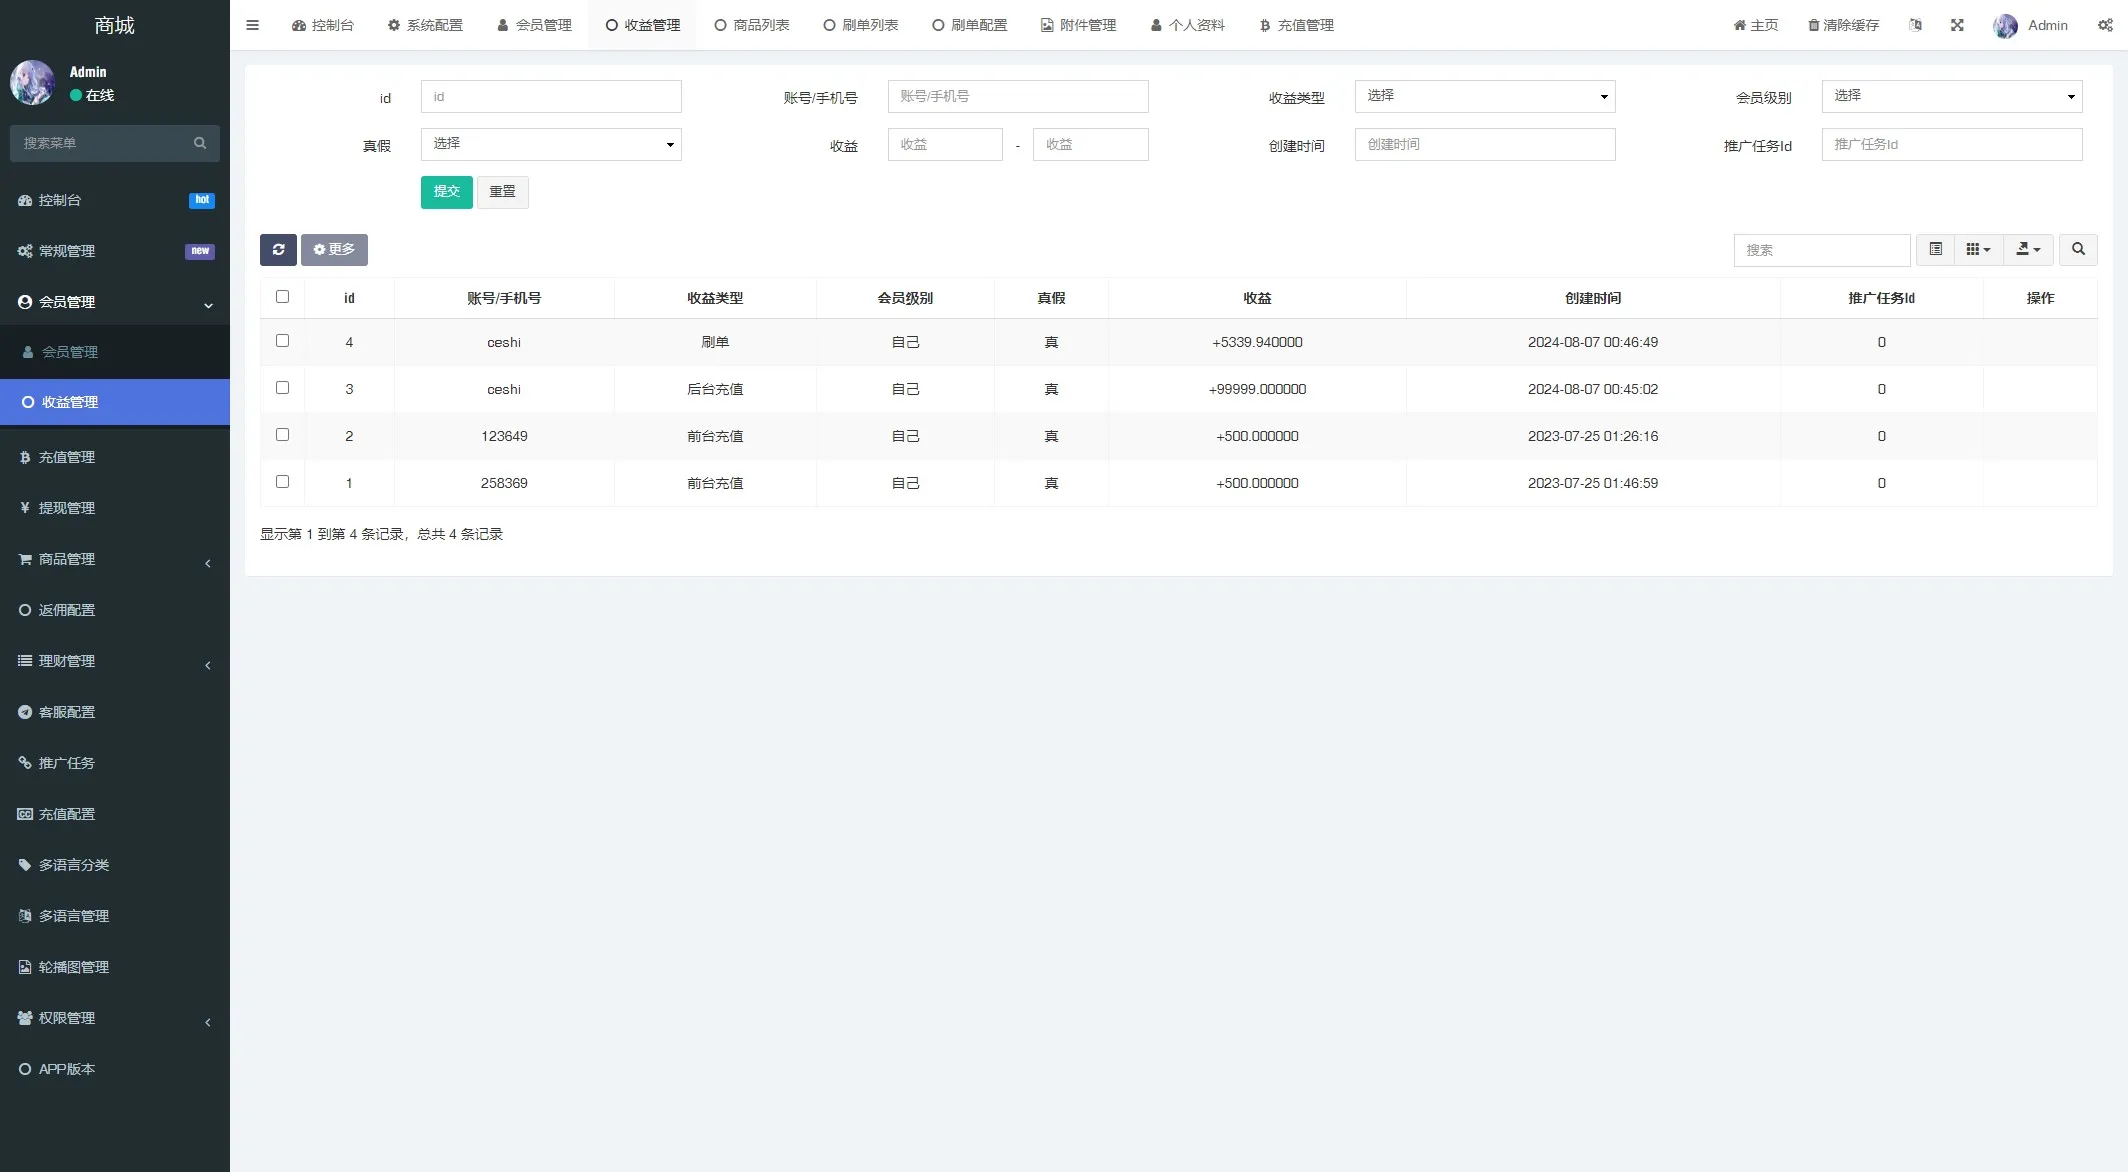Click the language switch icon in header
Viewport: 2128px width, 1172px height.
point(1915,25)
